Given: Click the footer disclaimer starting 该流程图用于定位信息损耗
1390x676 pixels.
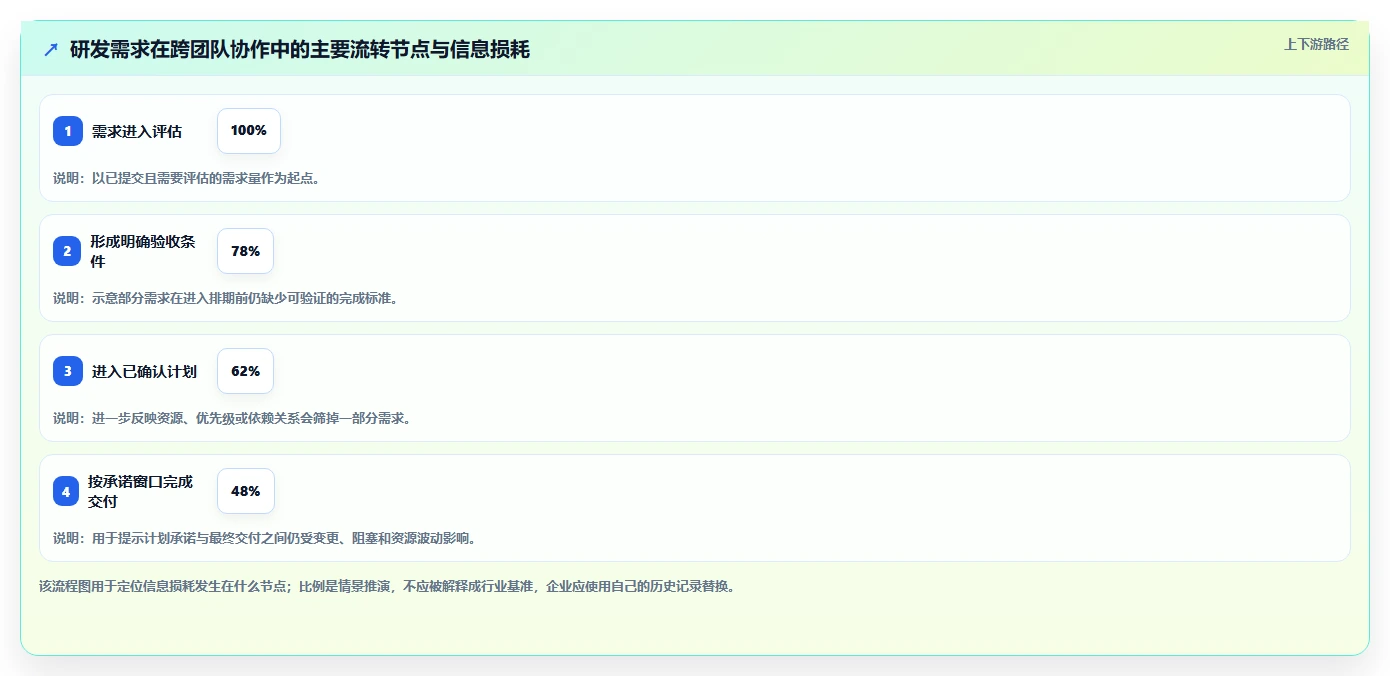Looking at the screenshot, I should pos(387,586).
